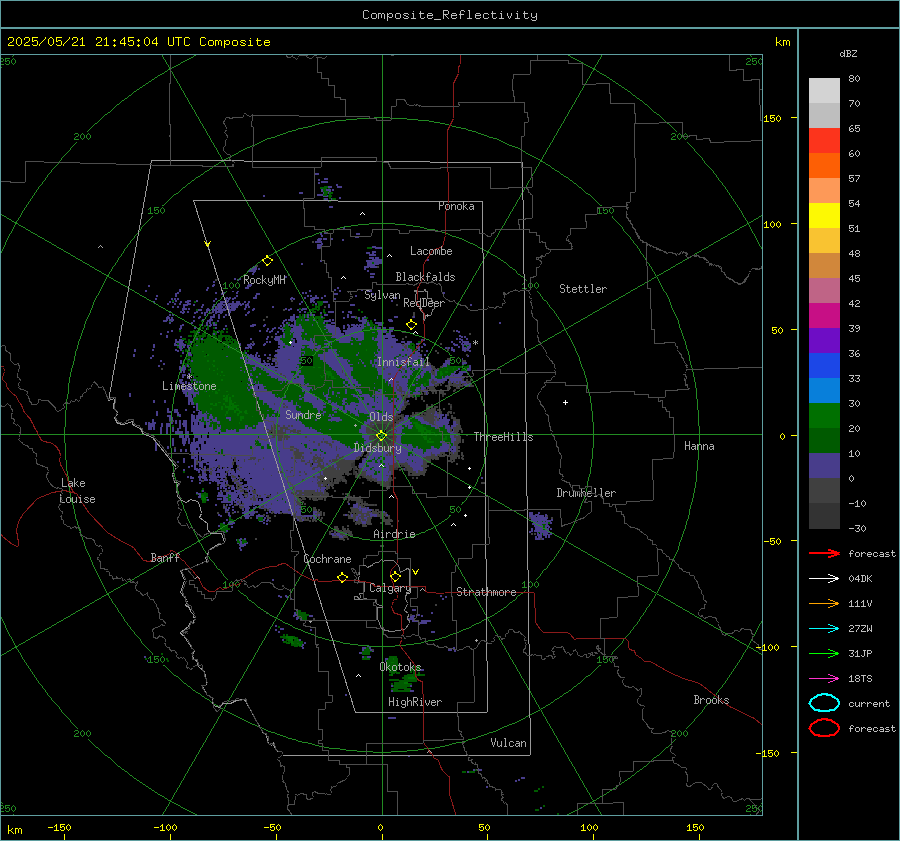Pick the orange swatch between 60 and 57
Image resolution: width=900 pixels, height=841 pixels.
click(x=824, y=166)
